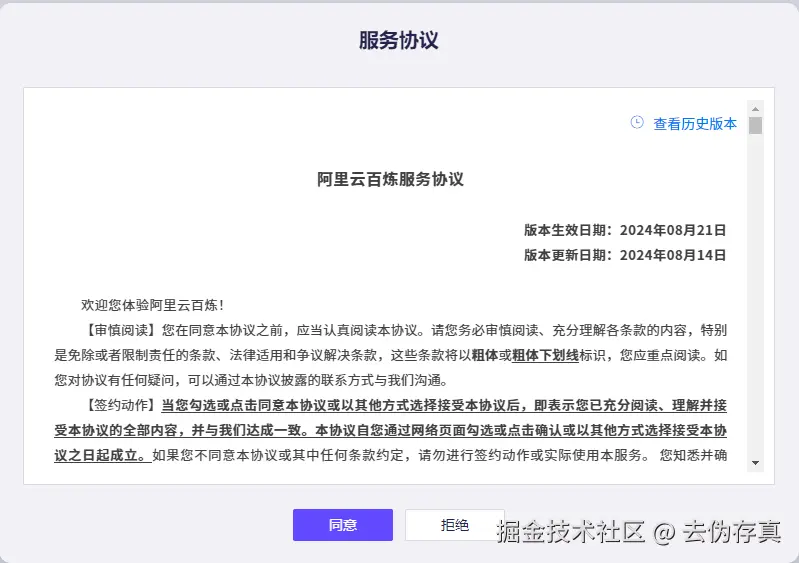Click the 欢迎您体验阿里云百炼！ text
The height and width of the screenshot is (563, 799).
pos(152,305)
